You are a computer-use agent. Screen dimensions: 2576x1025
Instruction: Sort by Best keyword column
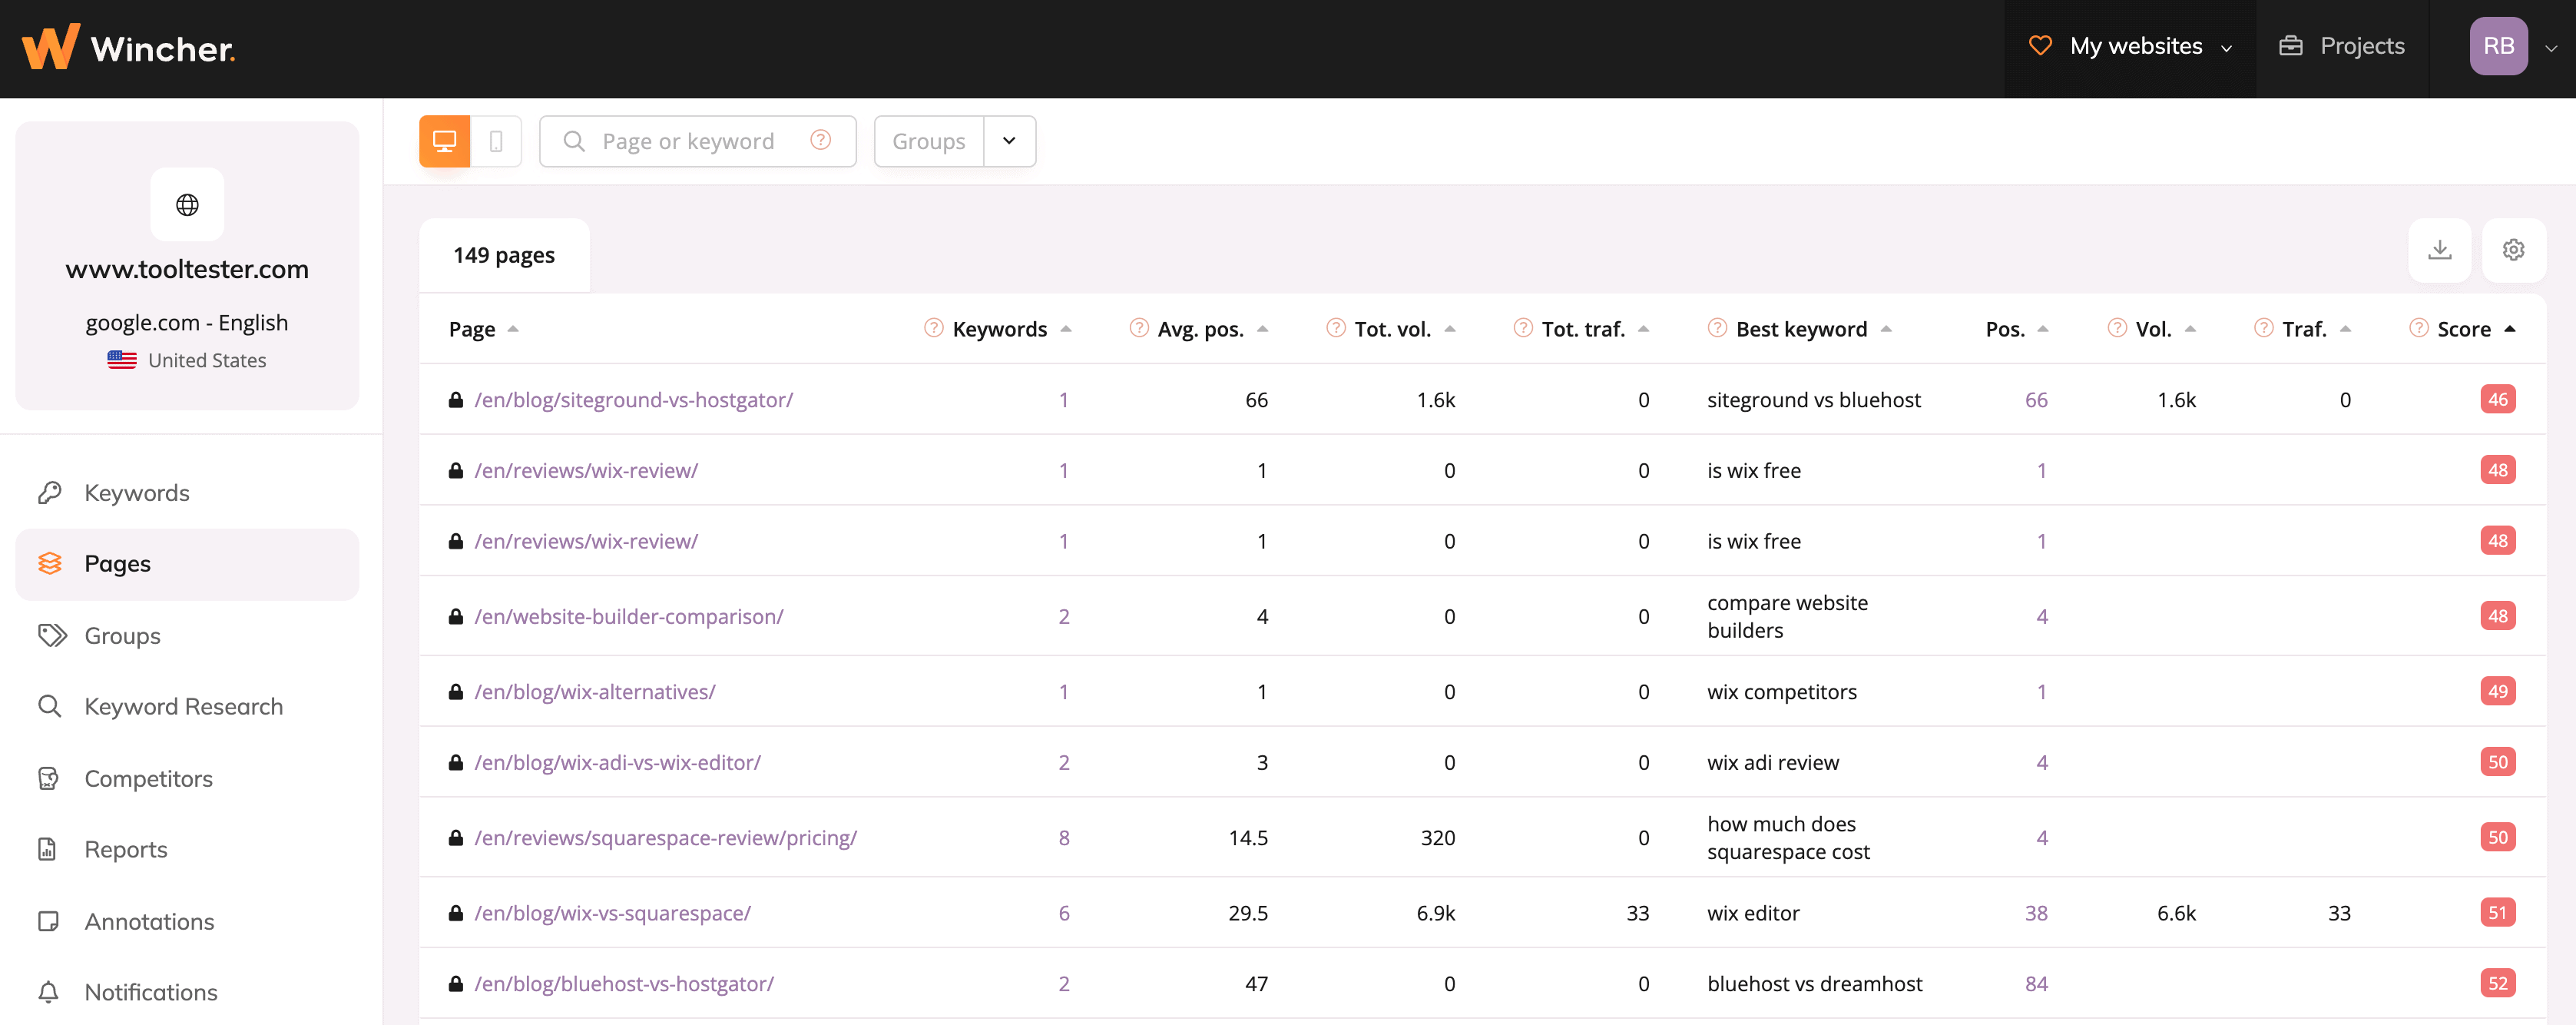[1813, 329]
